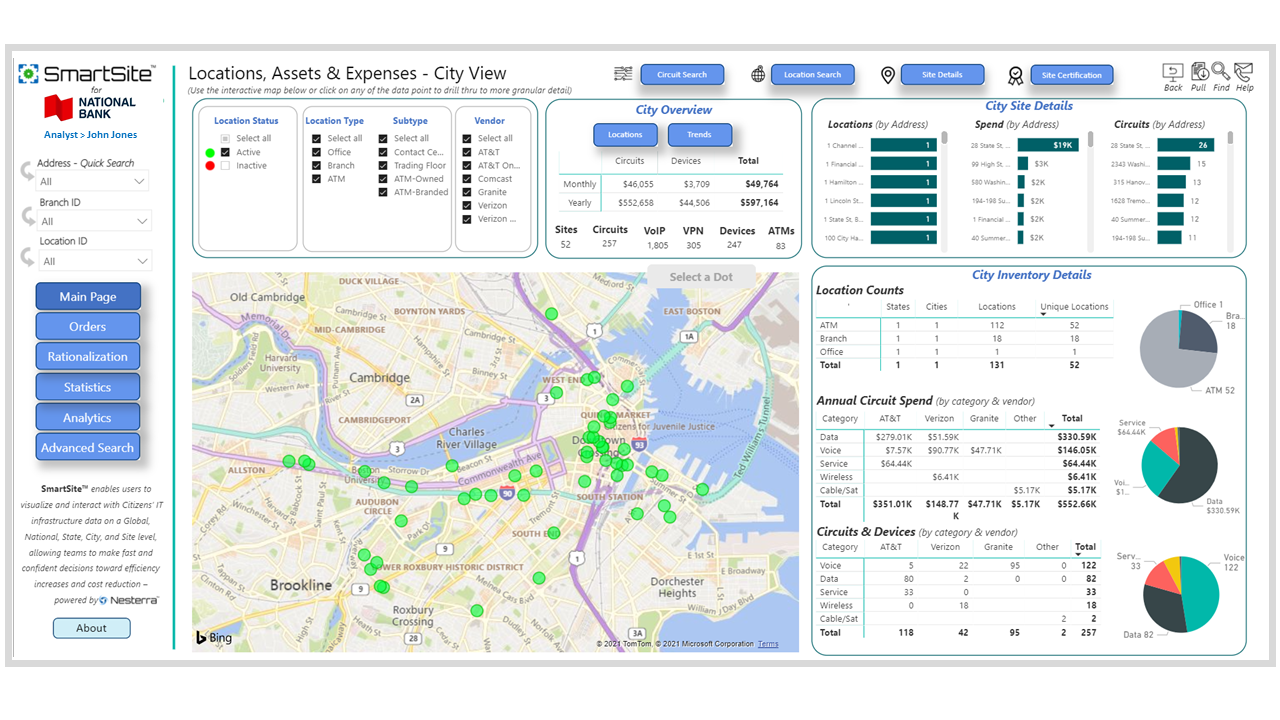Click the map pin icon beside Site Details
1280x720 pixels.
pos(887,75)
